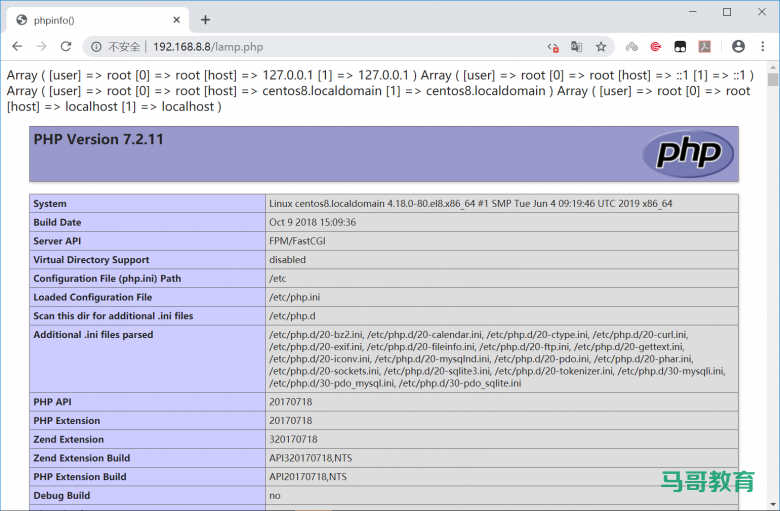Open the red circular extension icon
The height and width of the screenshot is (511, 780).
(656, 46)
